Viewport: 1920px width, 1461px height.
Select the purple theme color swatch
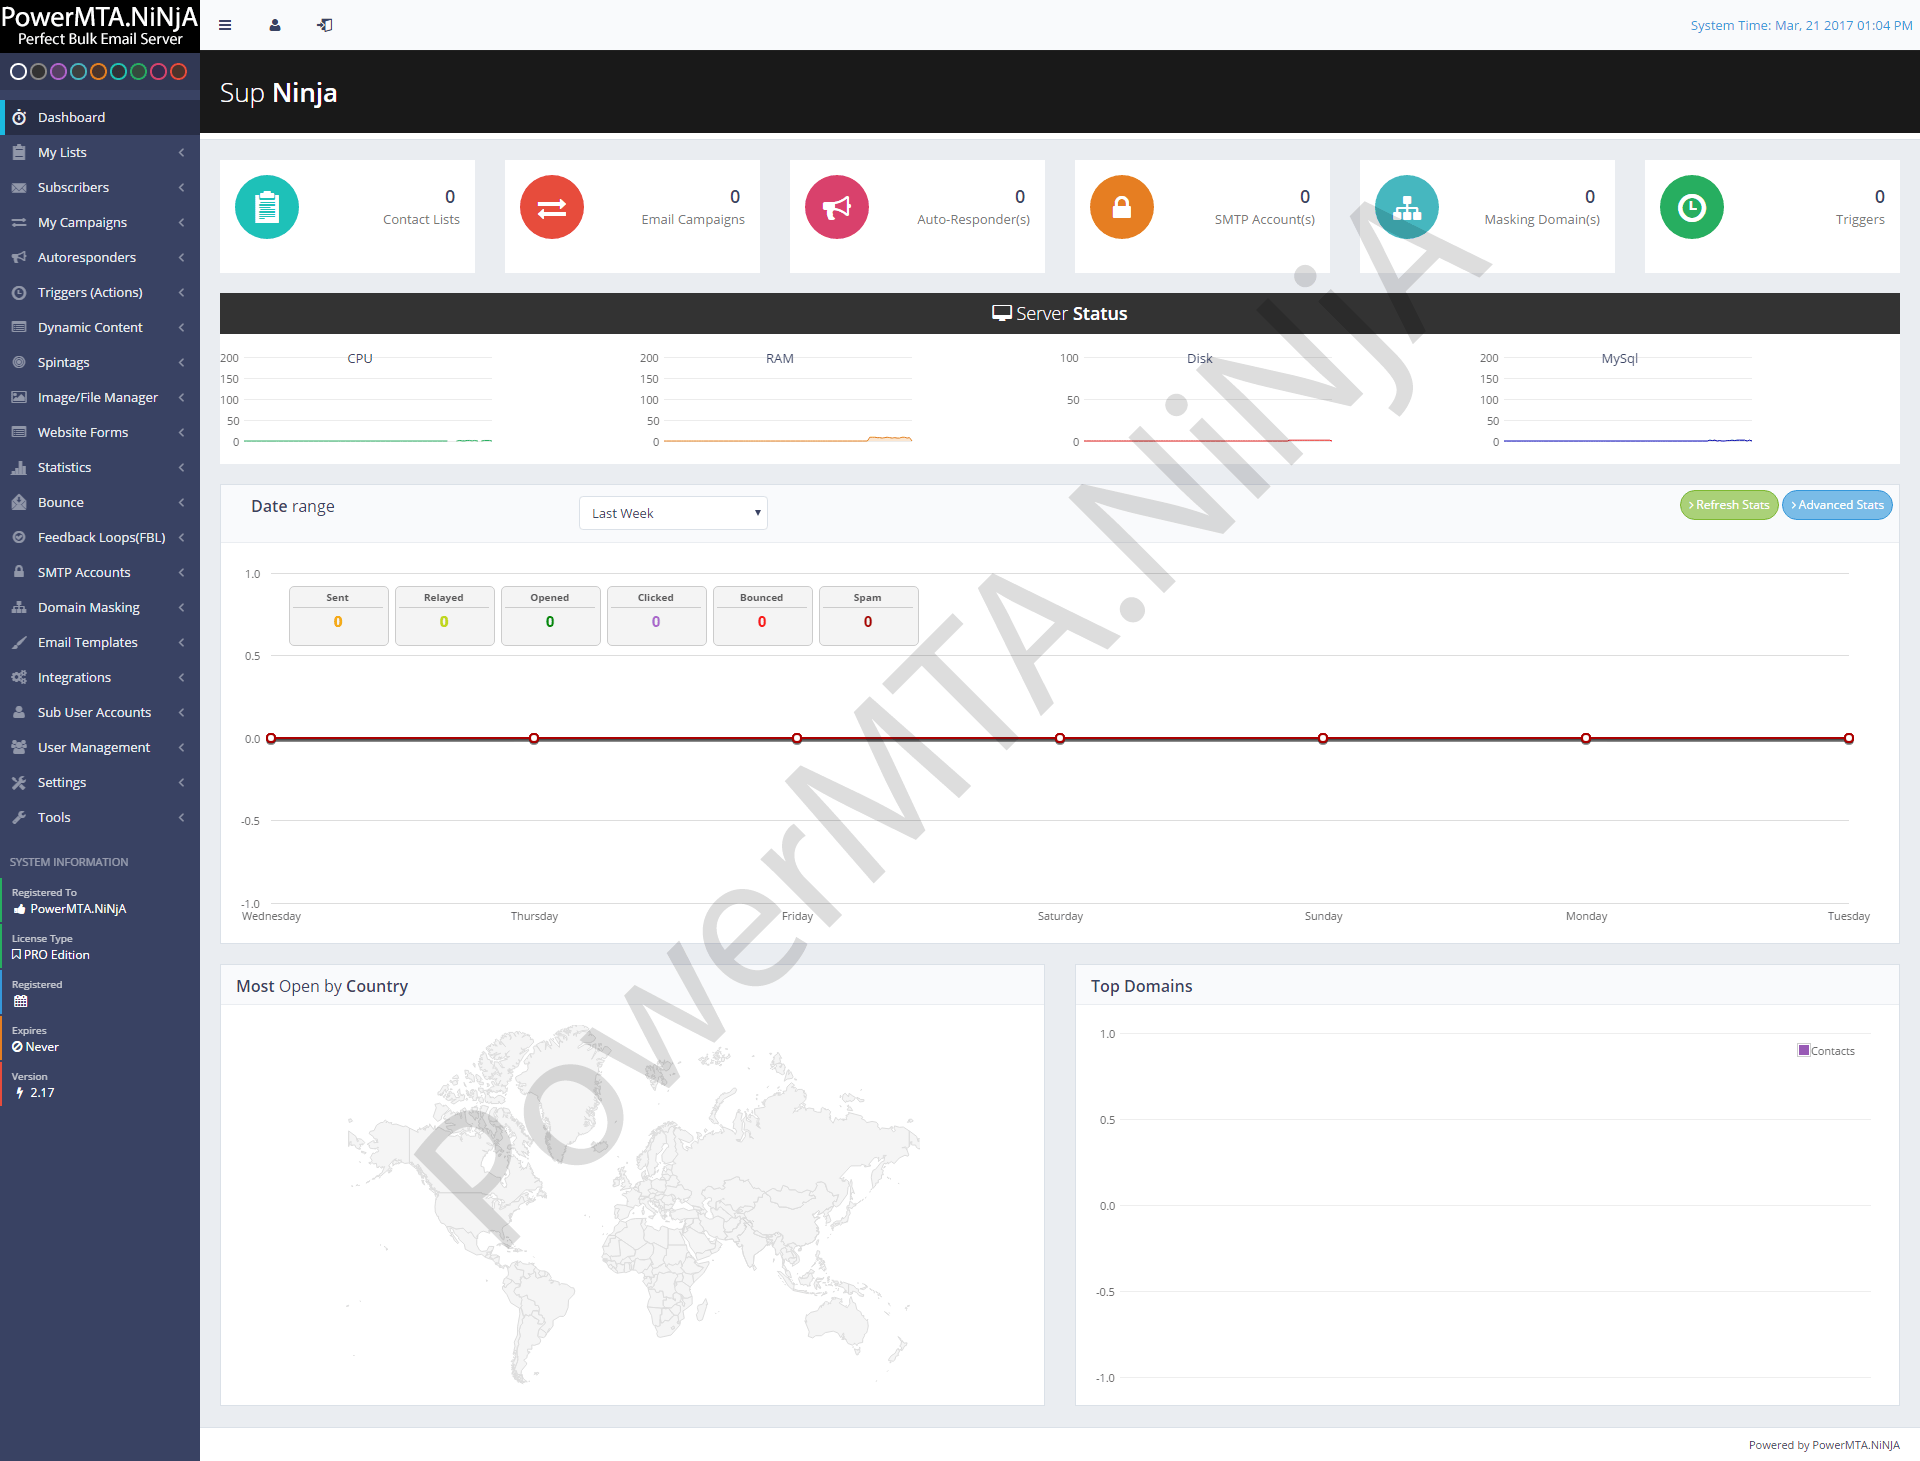[58, 72]
